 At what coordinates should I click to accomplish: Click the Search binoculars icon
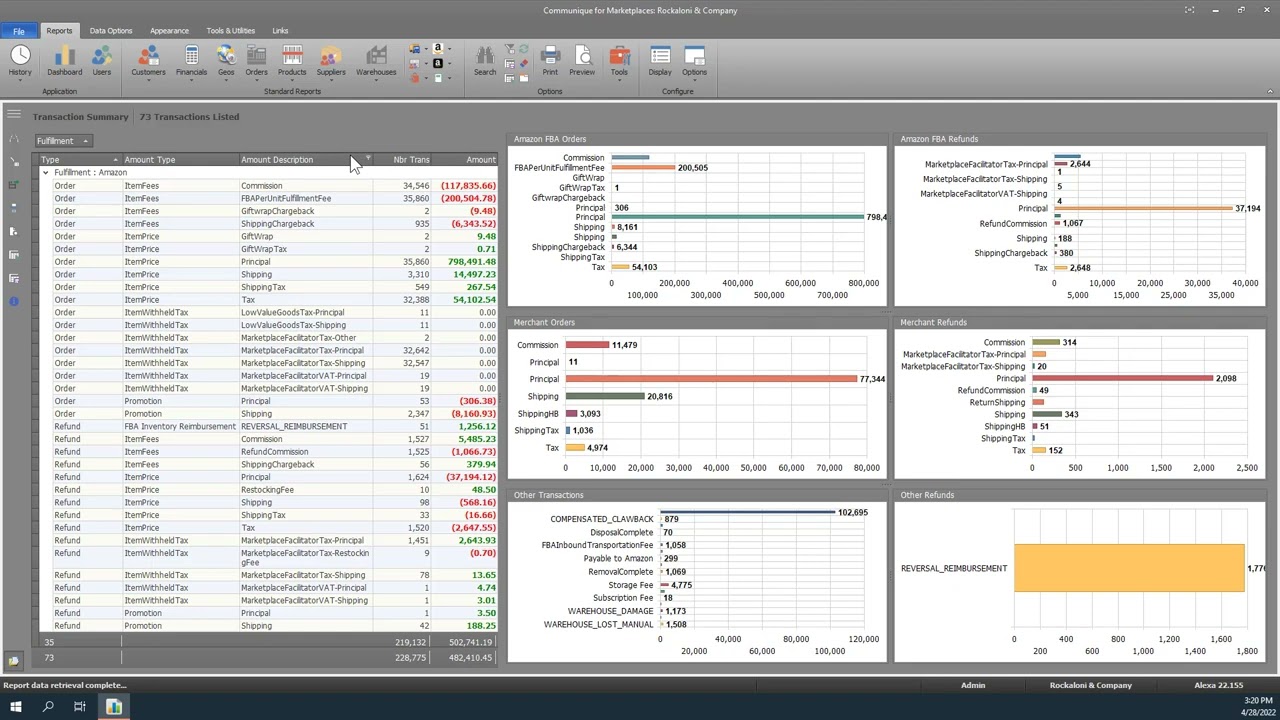[x=485, y=60]
